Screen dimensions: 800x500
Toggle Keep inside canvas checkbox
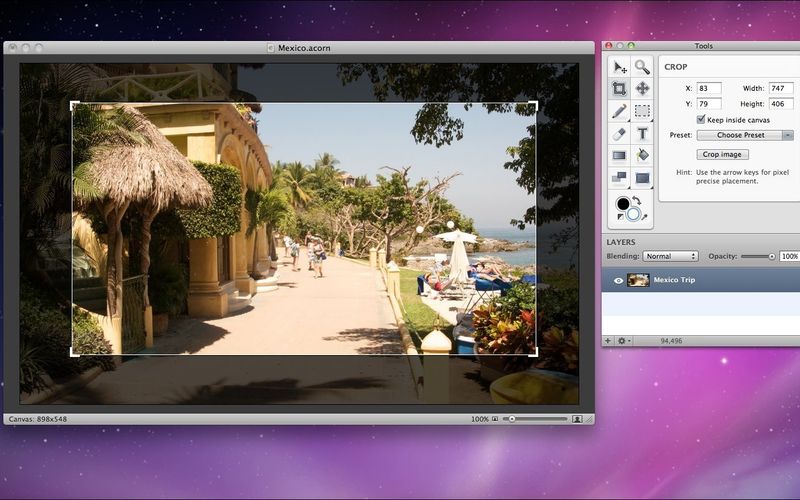click(x=701, y=119)
